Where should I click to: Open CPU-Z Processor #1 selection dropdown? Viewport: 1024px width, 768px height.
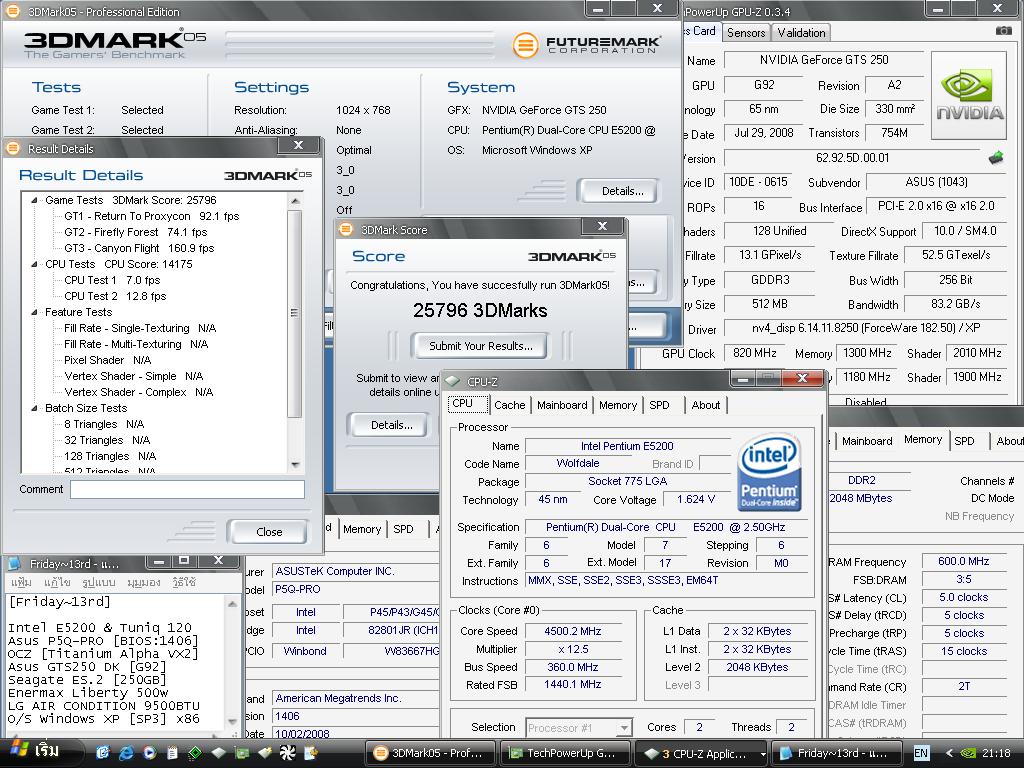[x=624, y=727]
